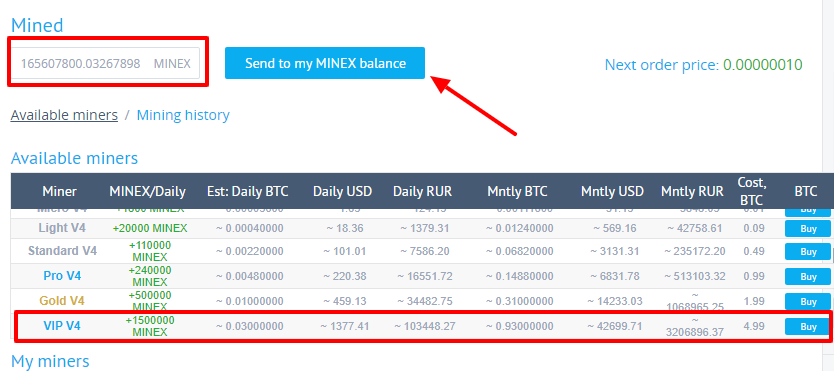Open the Gold V4 miner link

[x=62, y=301]
